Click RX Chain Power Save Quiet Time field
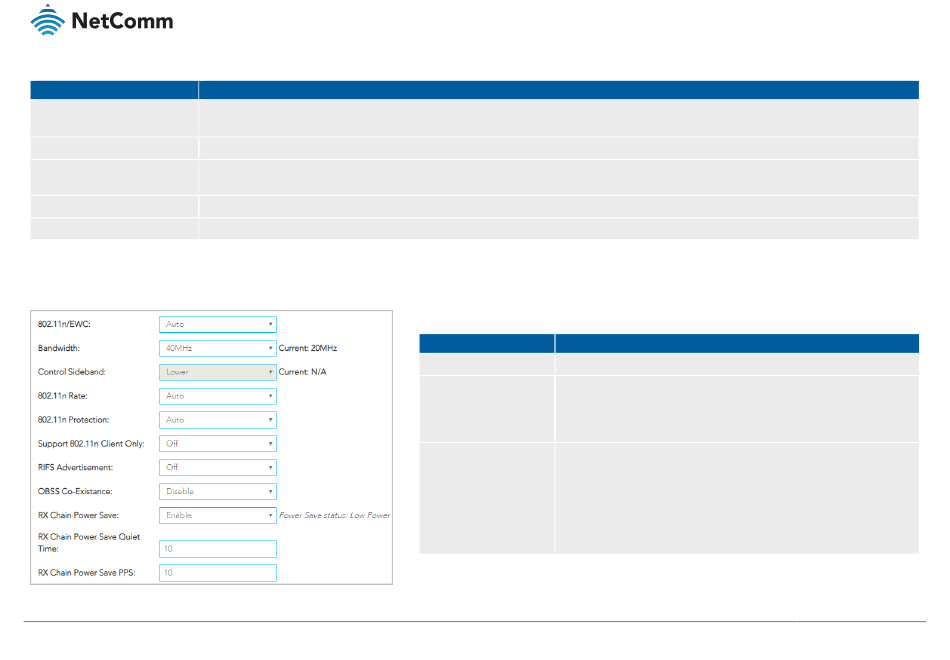 click(218, 549)
